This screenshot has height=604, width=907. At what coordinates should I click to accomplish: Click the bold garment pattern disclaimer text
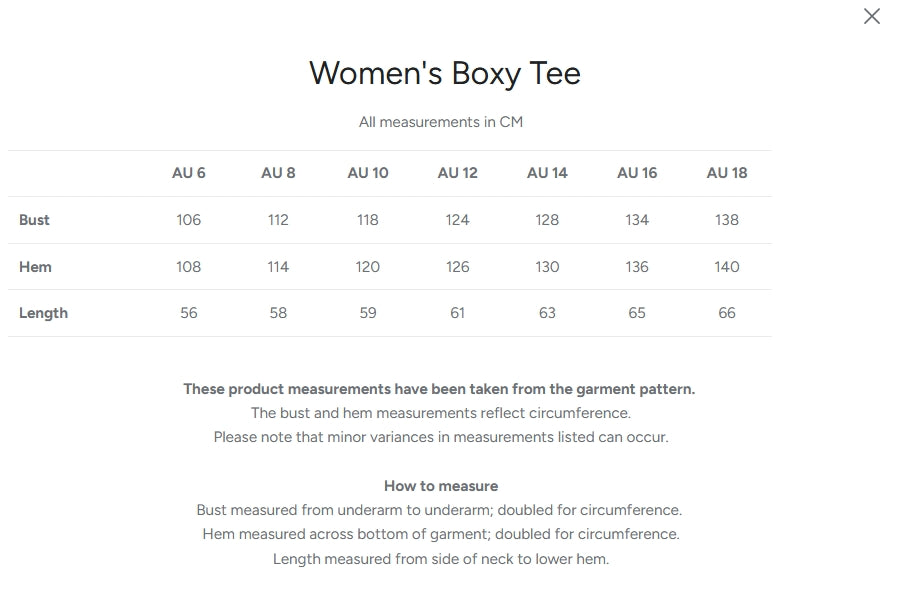tap(439, 389)
